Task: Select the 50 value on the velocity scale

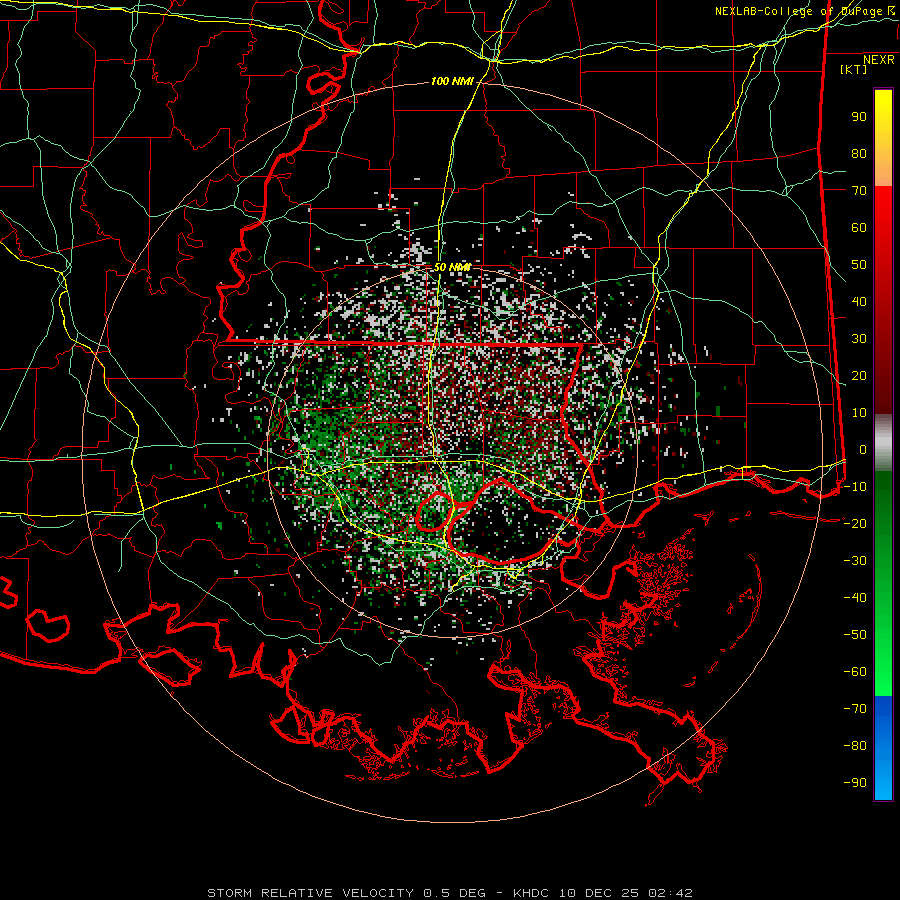Action: pyautogui.click(x=859, y=265)
